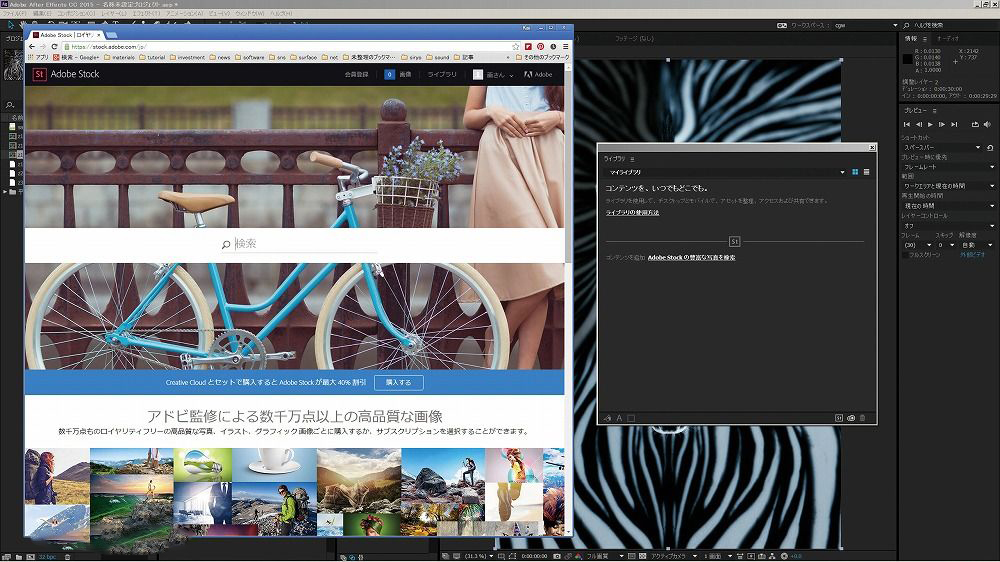Take snapshot with camera icon in viewer
The height and width of the screenshot is (562, 1000).
pos(557,556)
